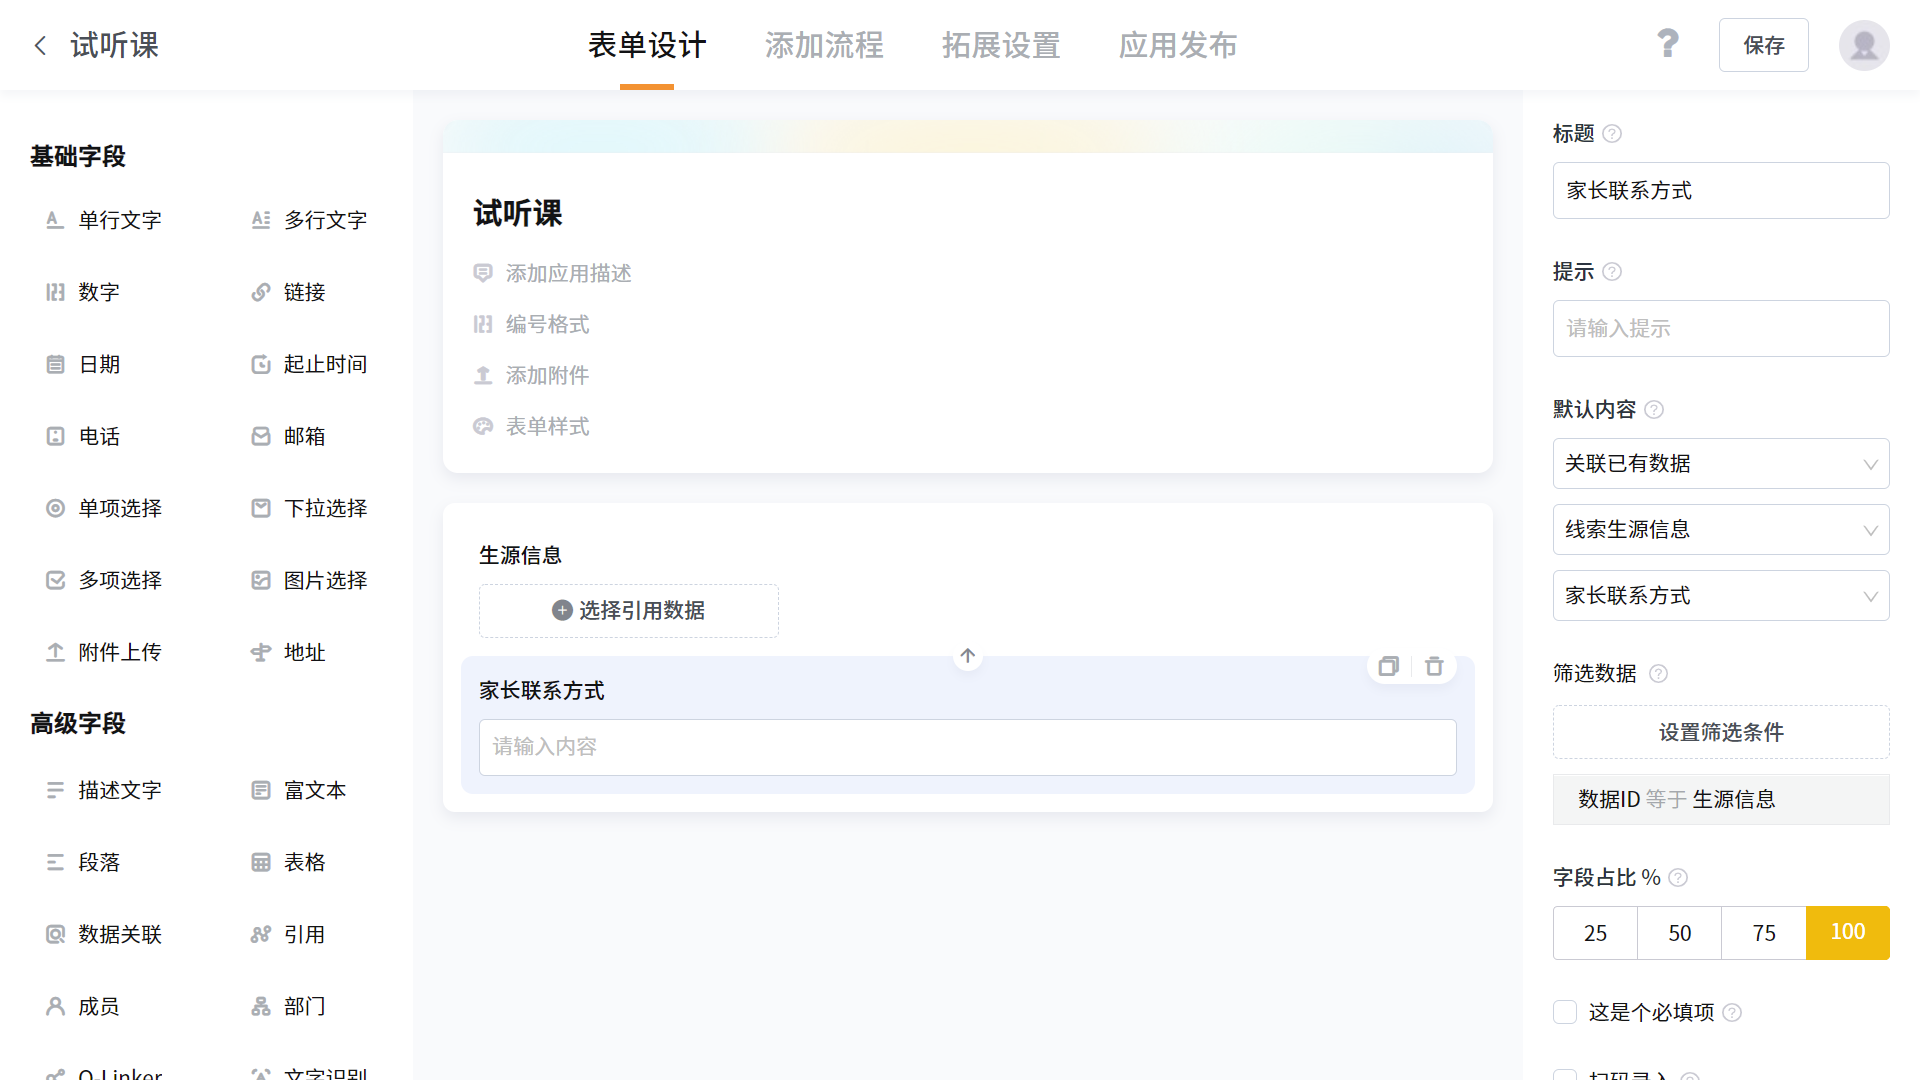Viewport: 1920px width, 1080px height.
Task: Delete the 家长联系方式 field with trash icon
Action: (x=1434, y=666)
